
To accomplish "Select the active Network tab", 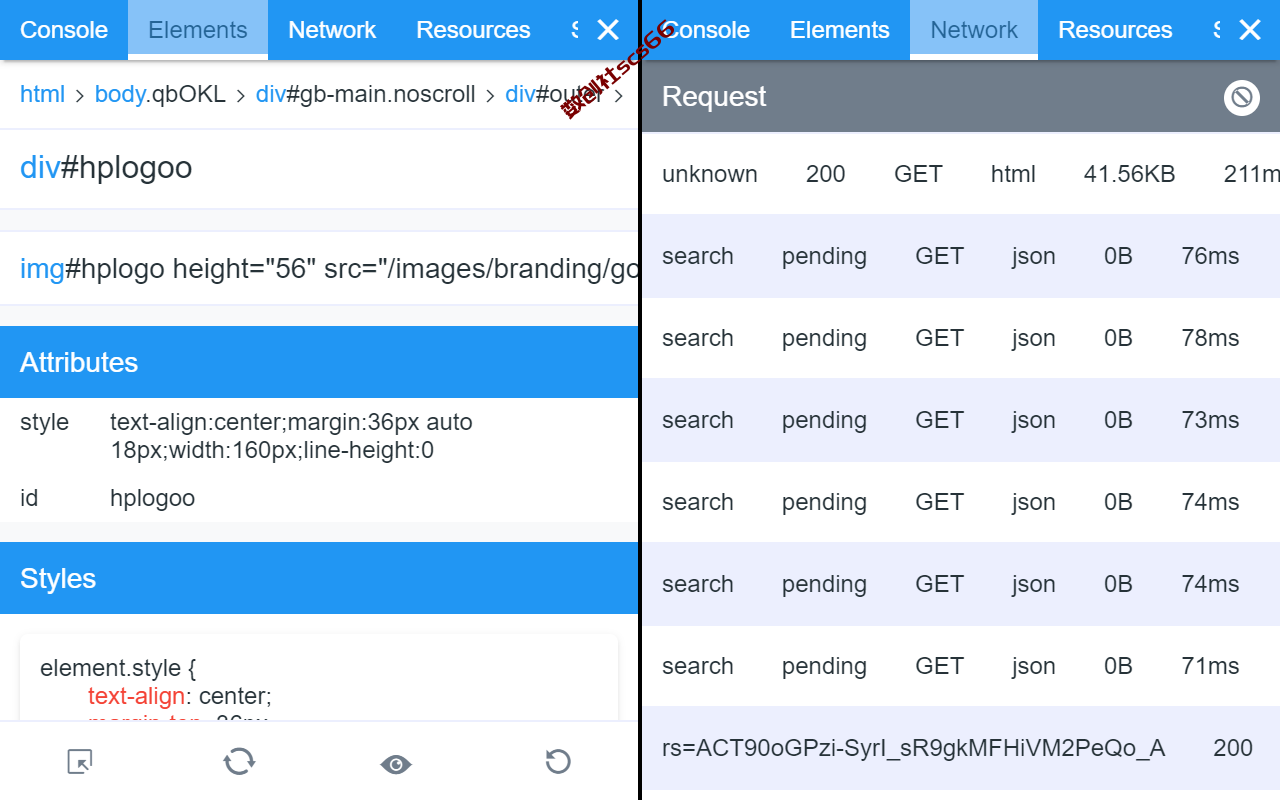I will (x=974, y=30).
